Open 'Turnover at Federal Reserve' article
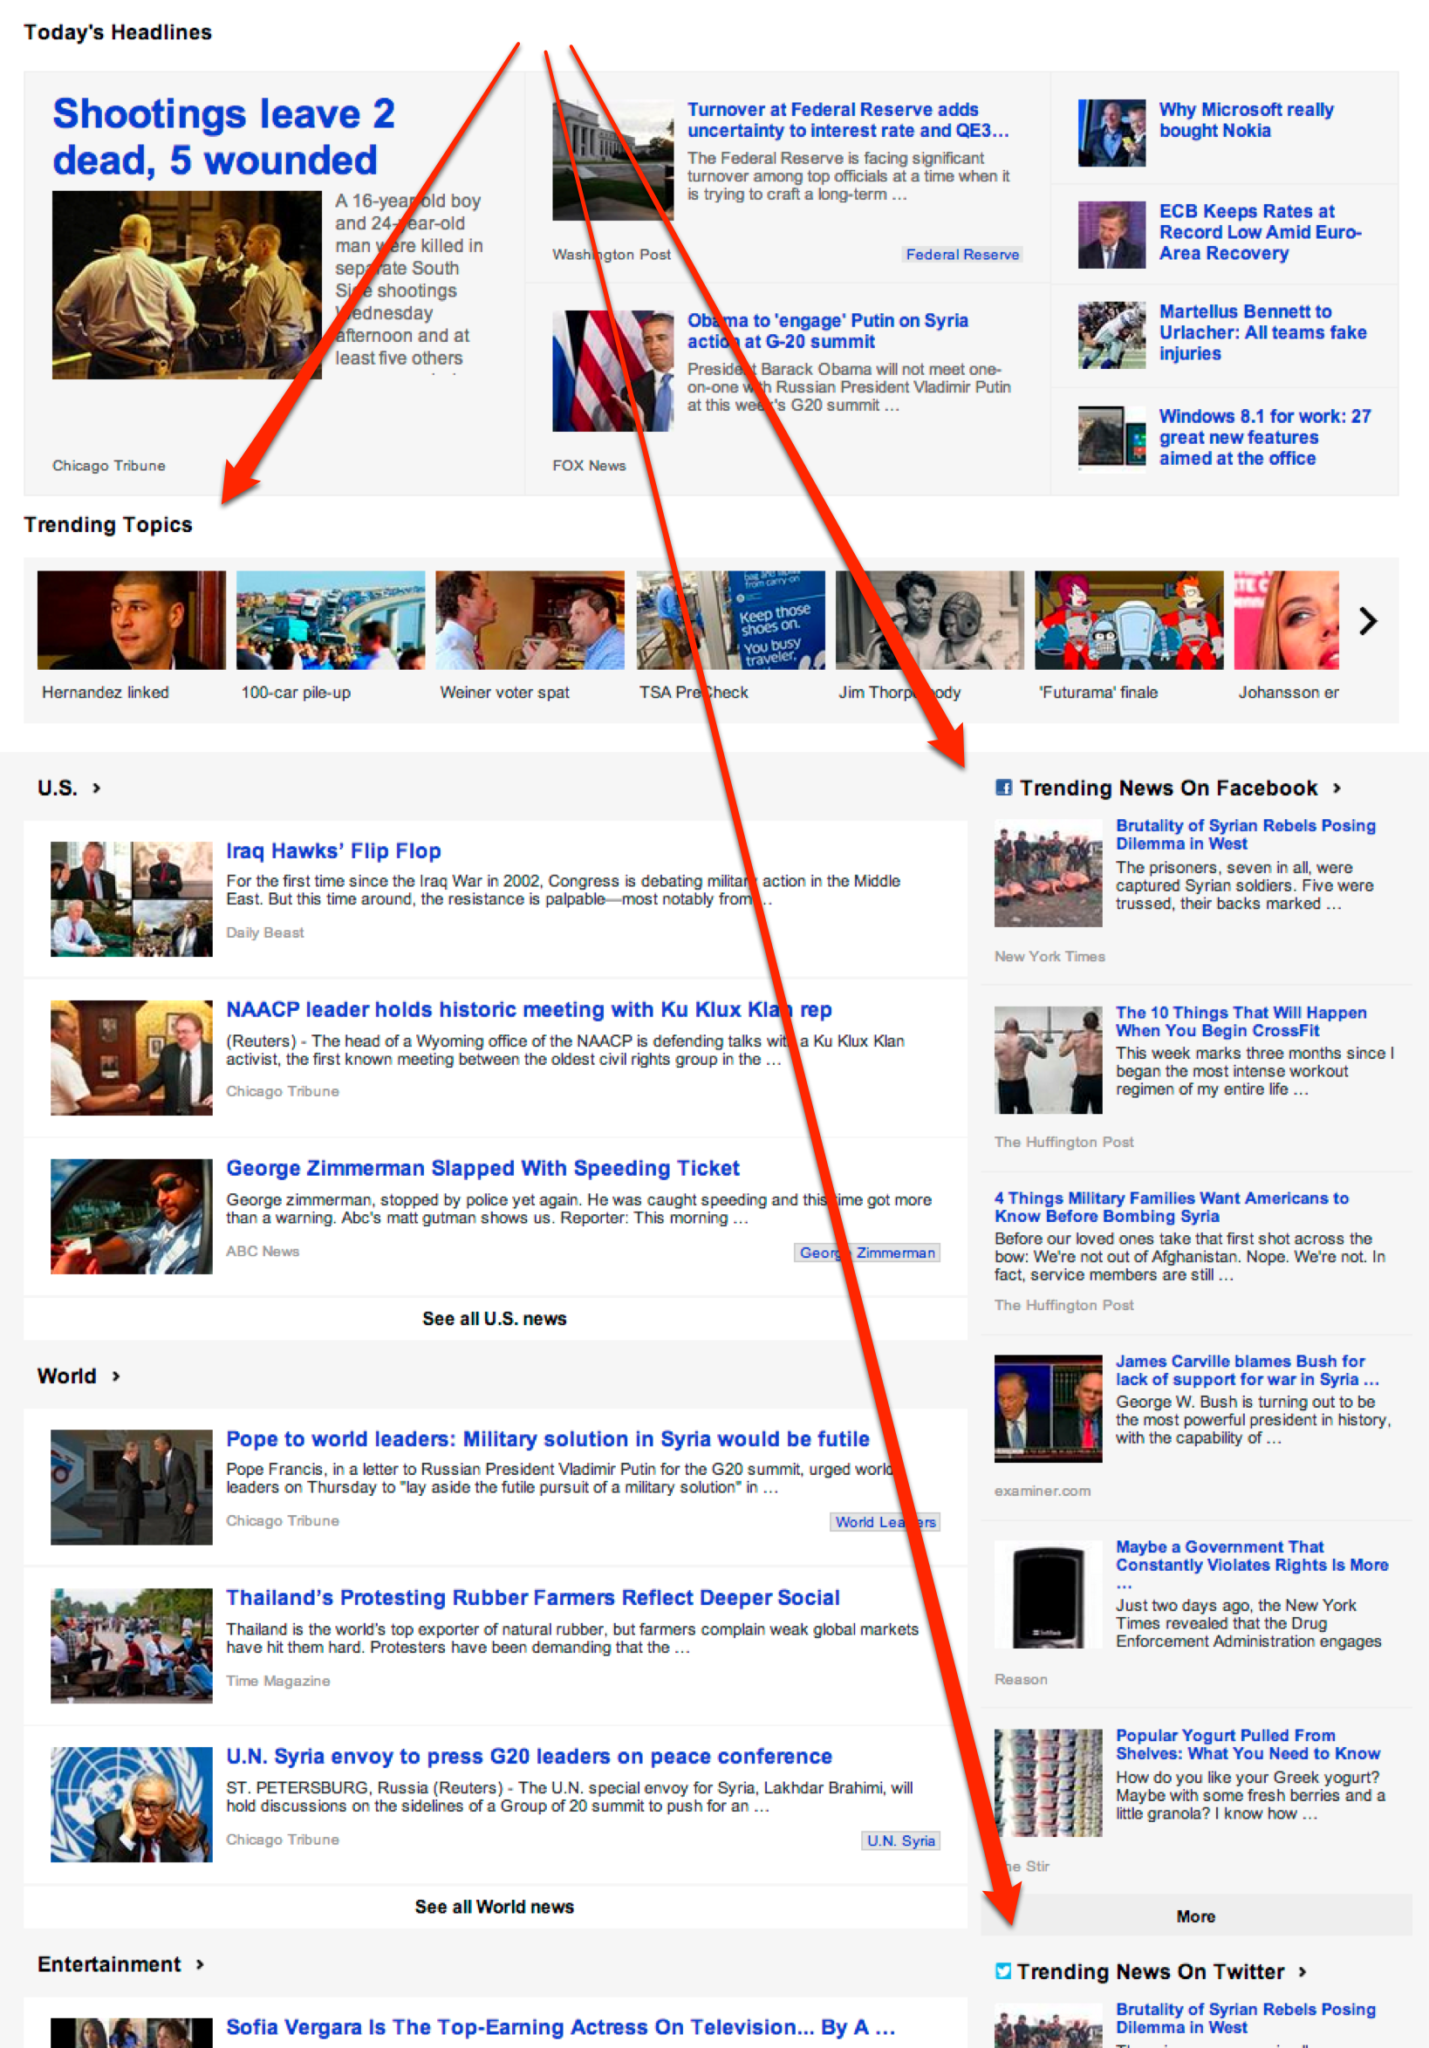Screen dimensions: 1429x2048 coord(847,120)
